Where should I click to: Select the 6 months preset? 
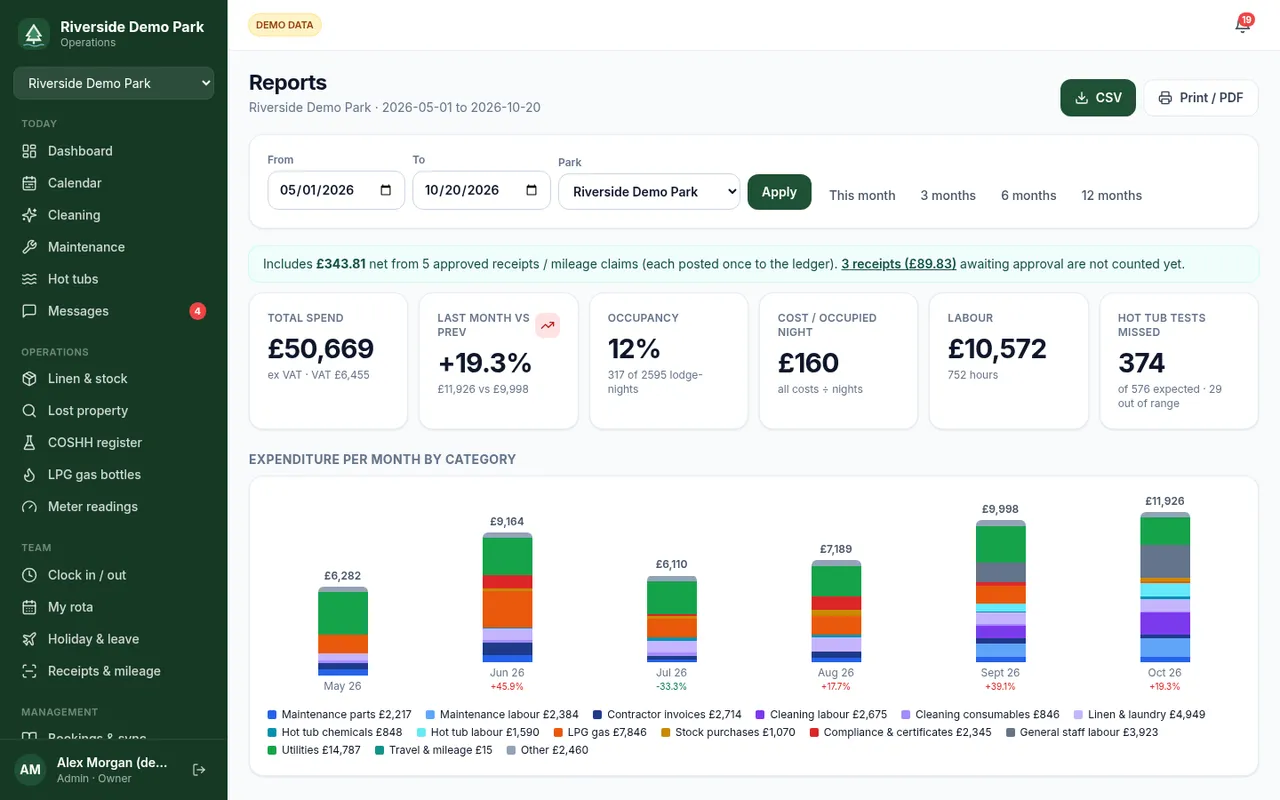(x=1028, y=195)
